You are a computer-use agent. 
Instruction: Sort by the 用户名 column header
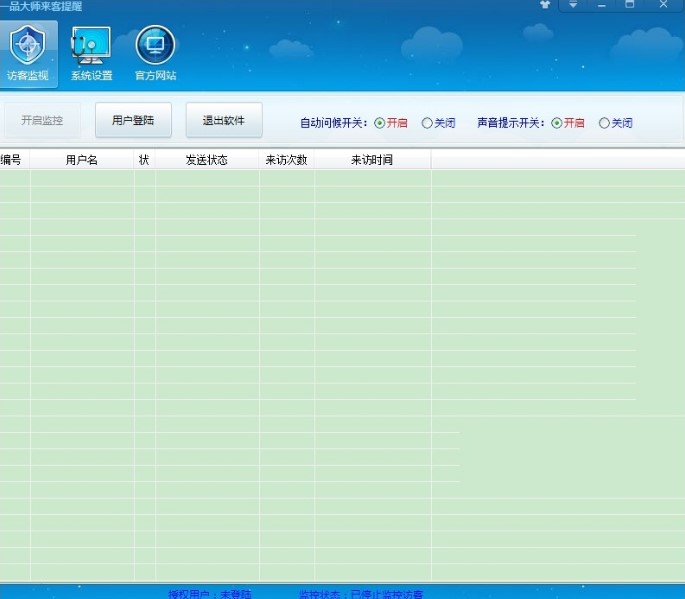click(x=82, y=160)
